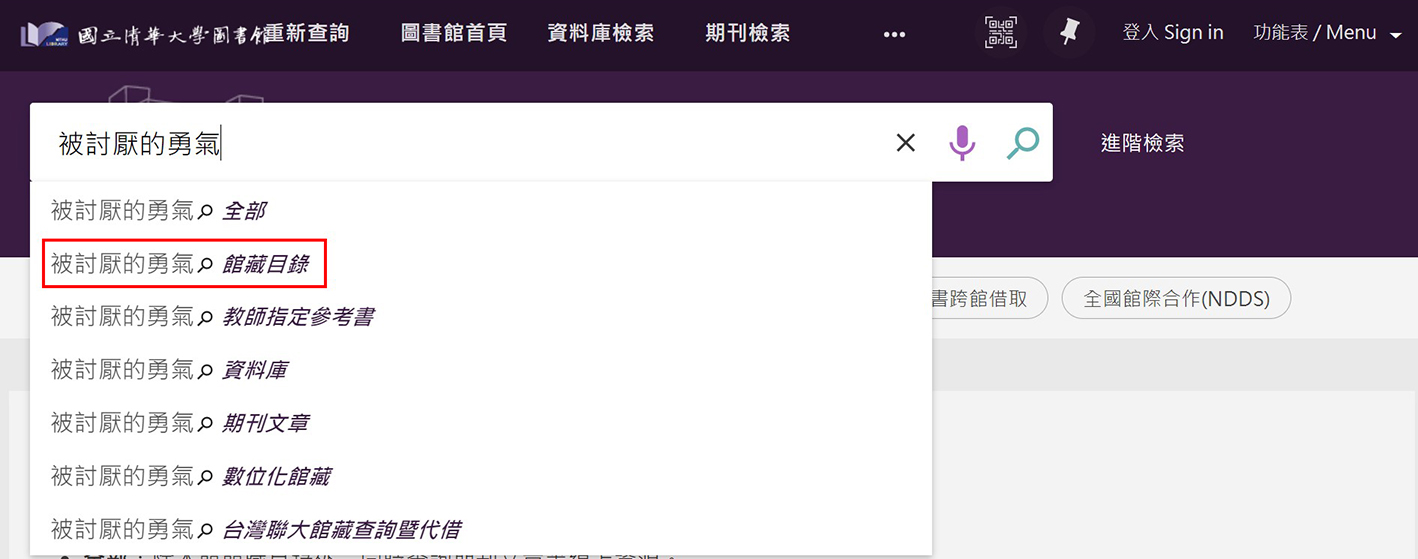The width and height of the screenshot is (1418, 559).
Task: Clear search text with X icon
Action: point(905,143)
